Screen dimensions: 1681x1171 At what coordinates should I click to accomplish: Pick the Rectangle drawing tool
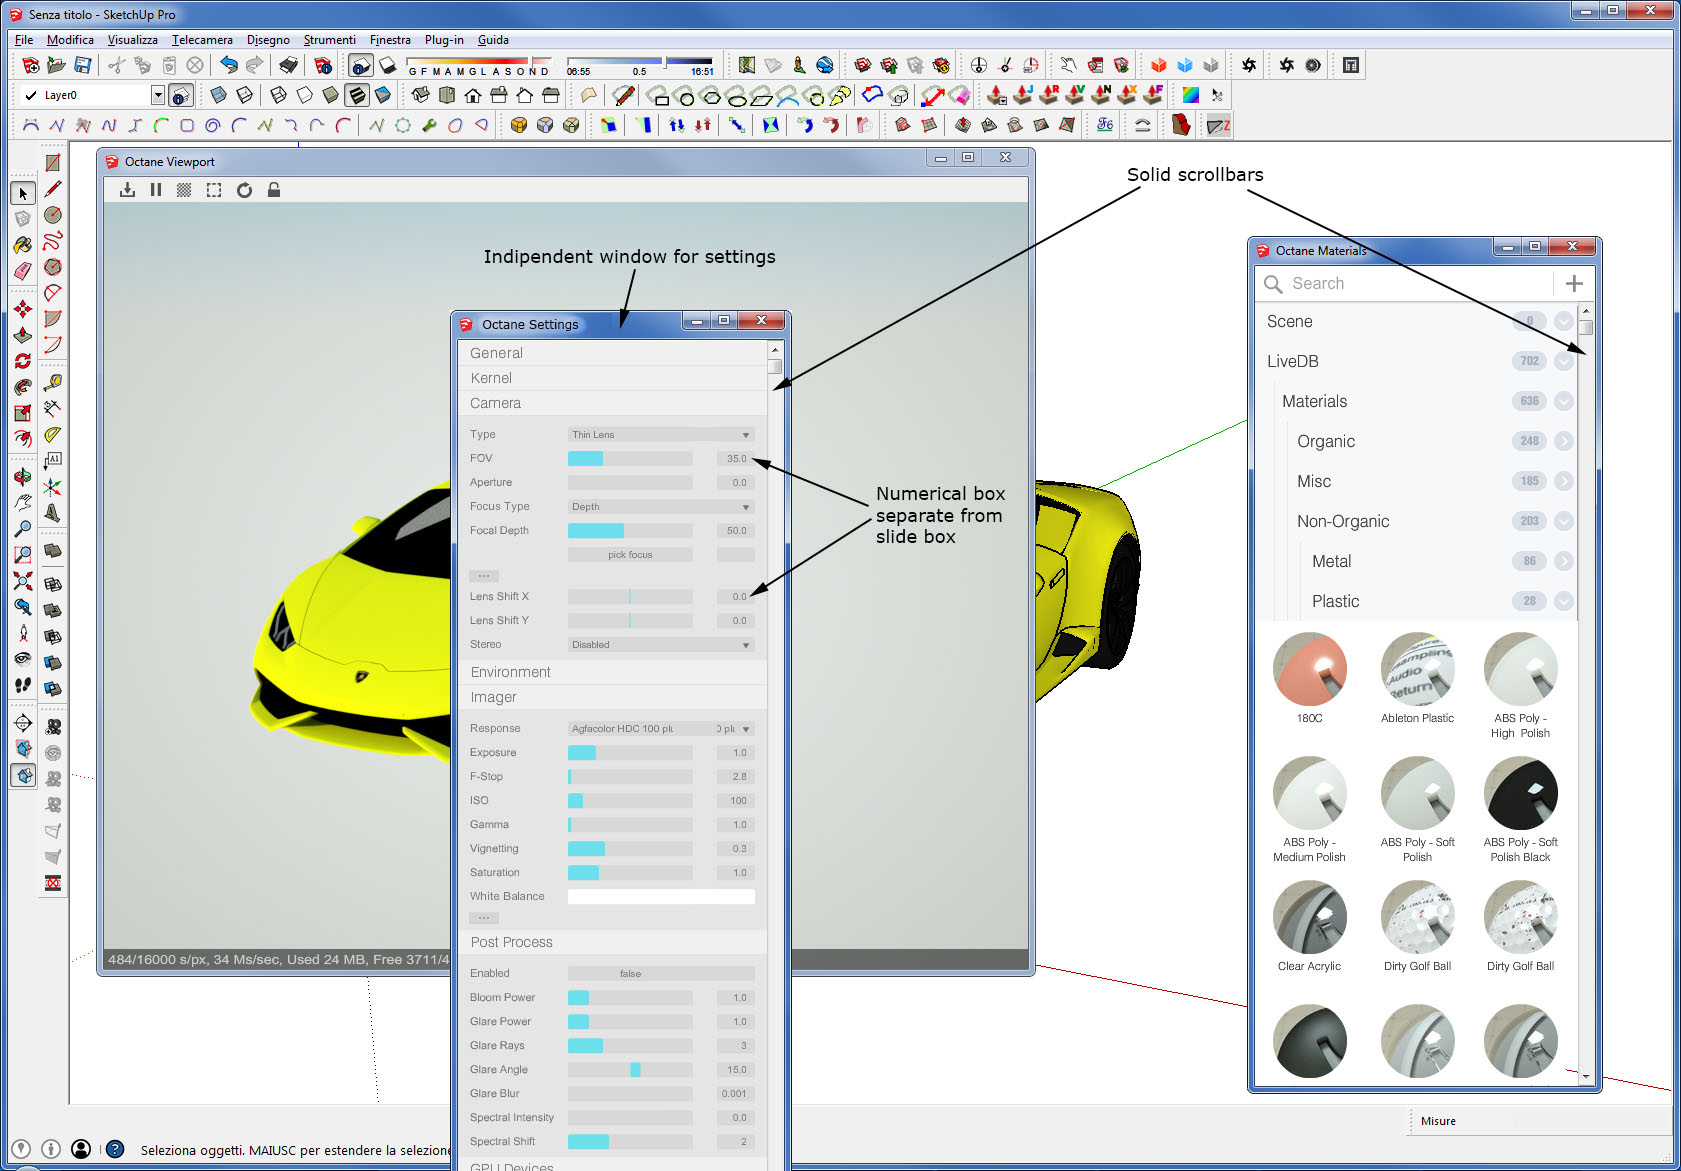53,163
